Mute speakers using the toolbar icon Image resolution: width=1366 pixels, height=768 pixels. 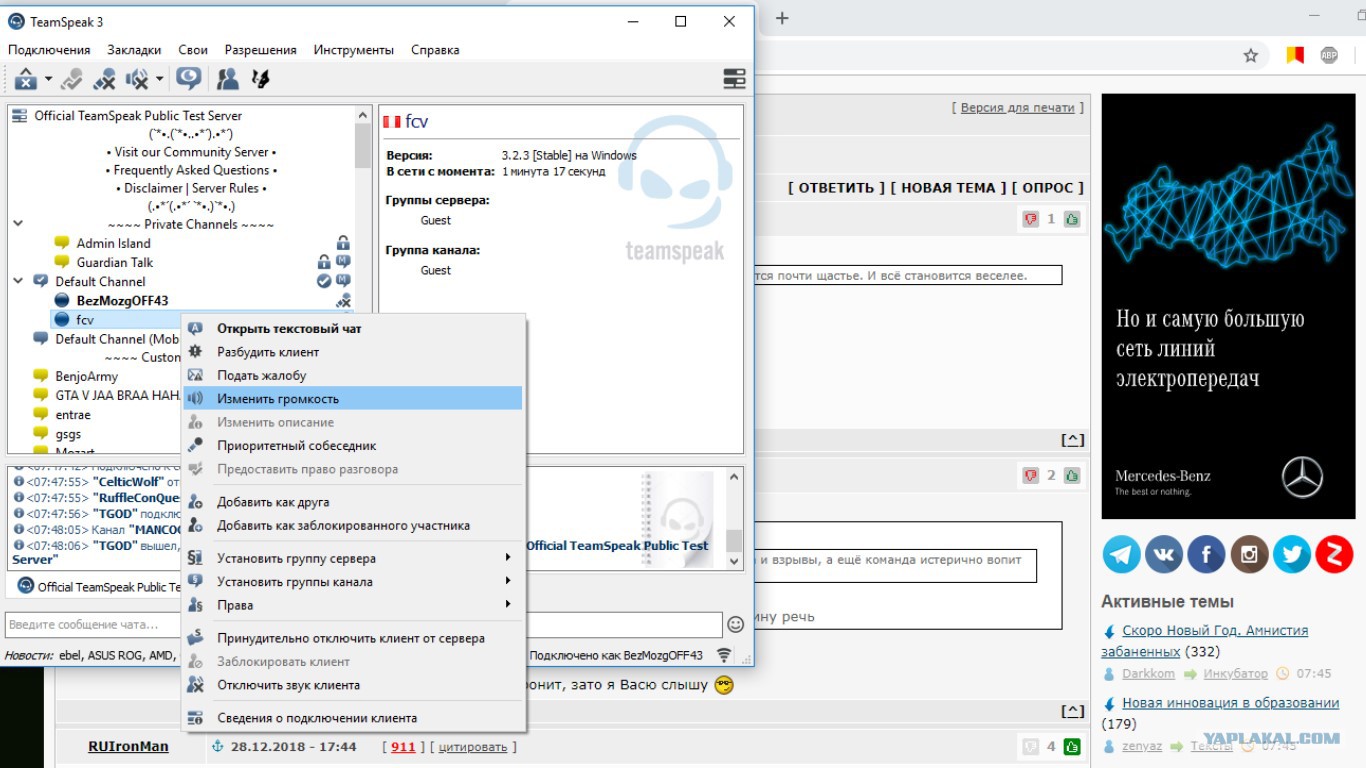click(137, 78)
